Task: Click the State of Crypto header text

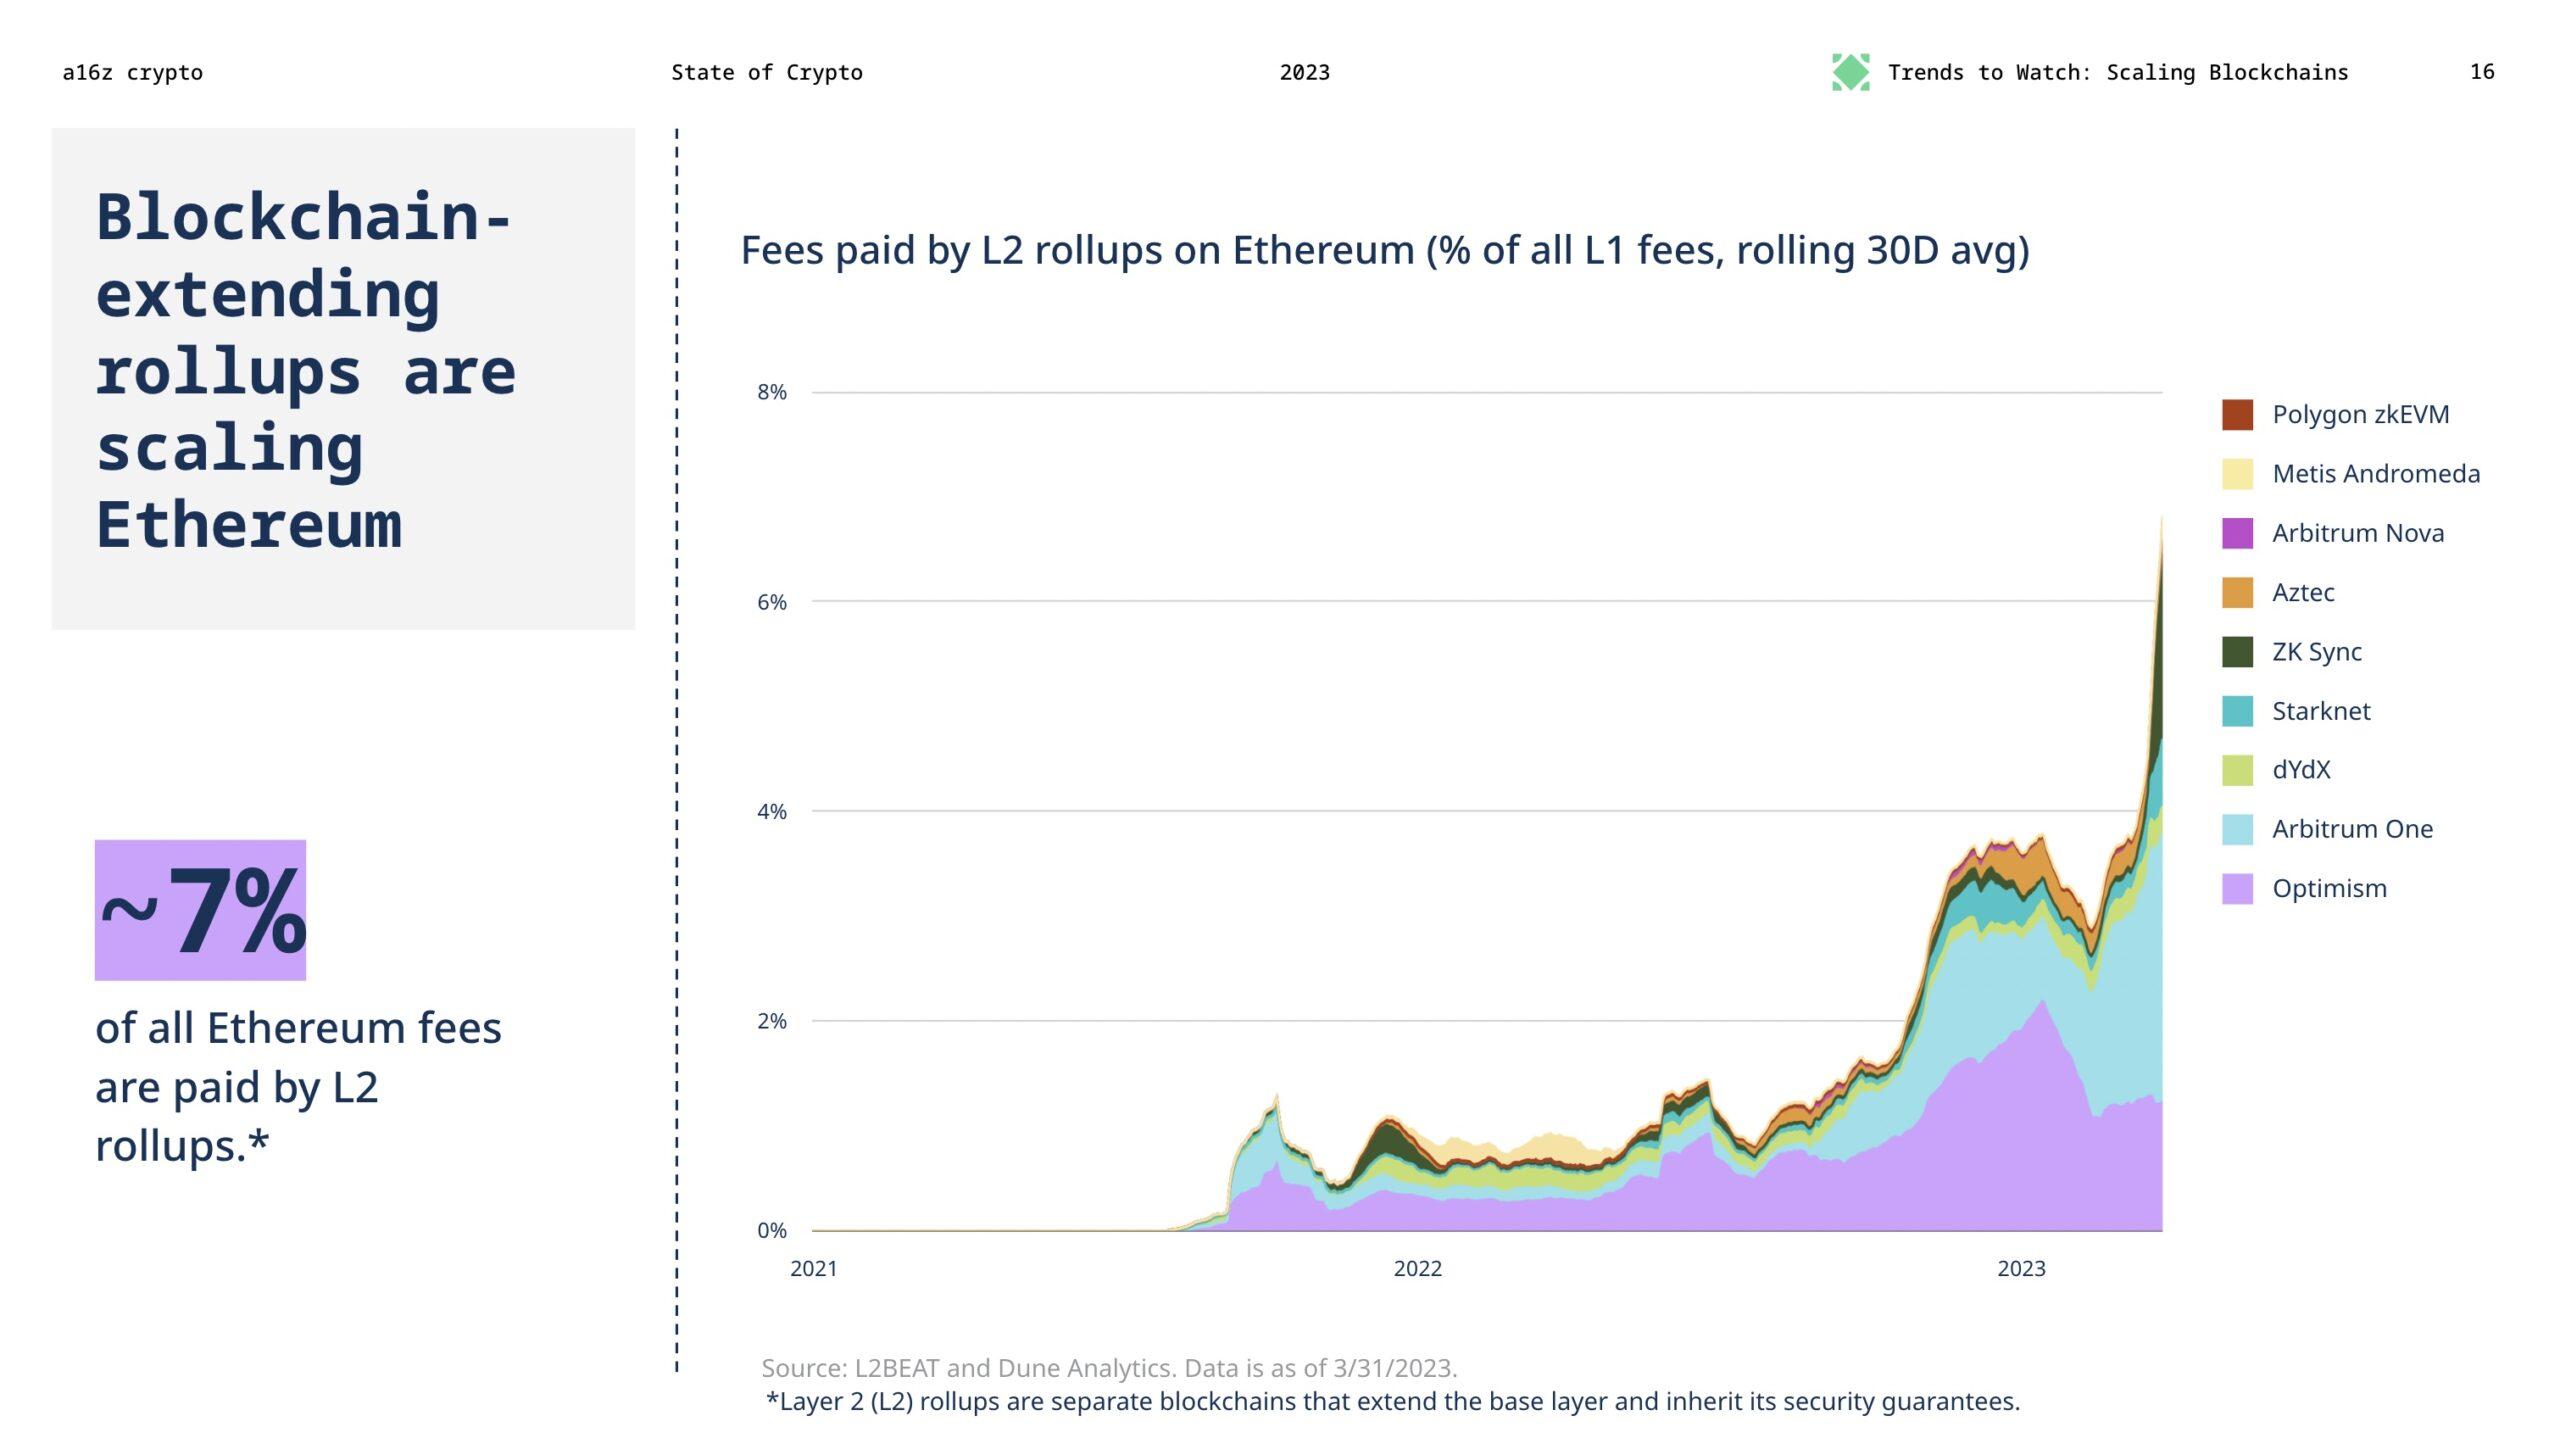Action: tap(766, 72)
